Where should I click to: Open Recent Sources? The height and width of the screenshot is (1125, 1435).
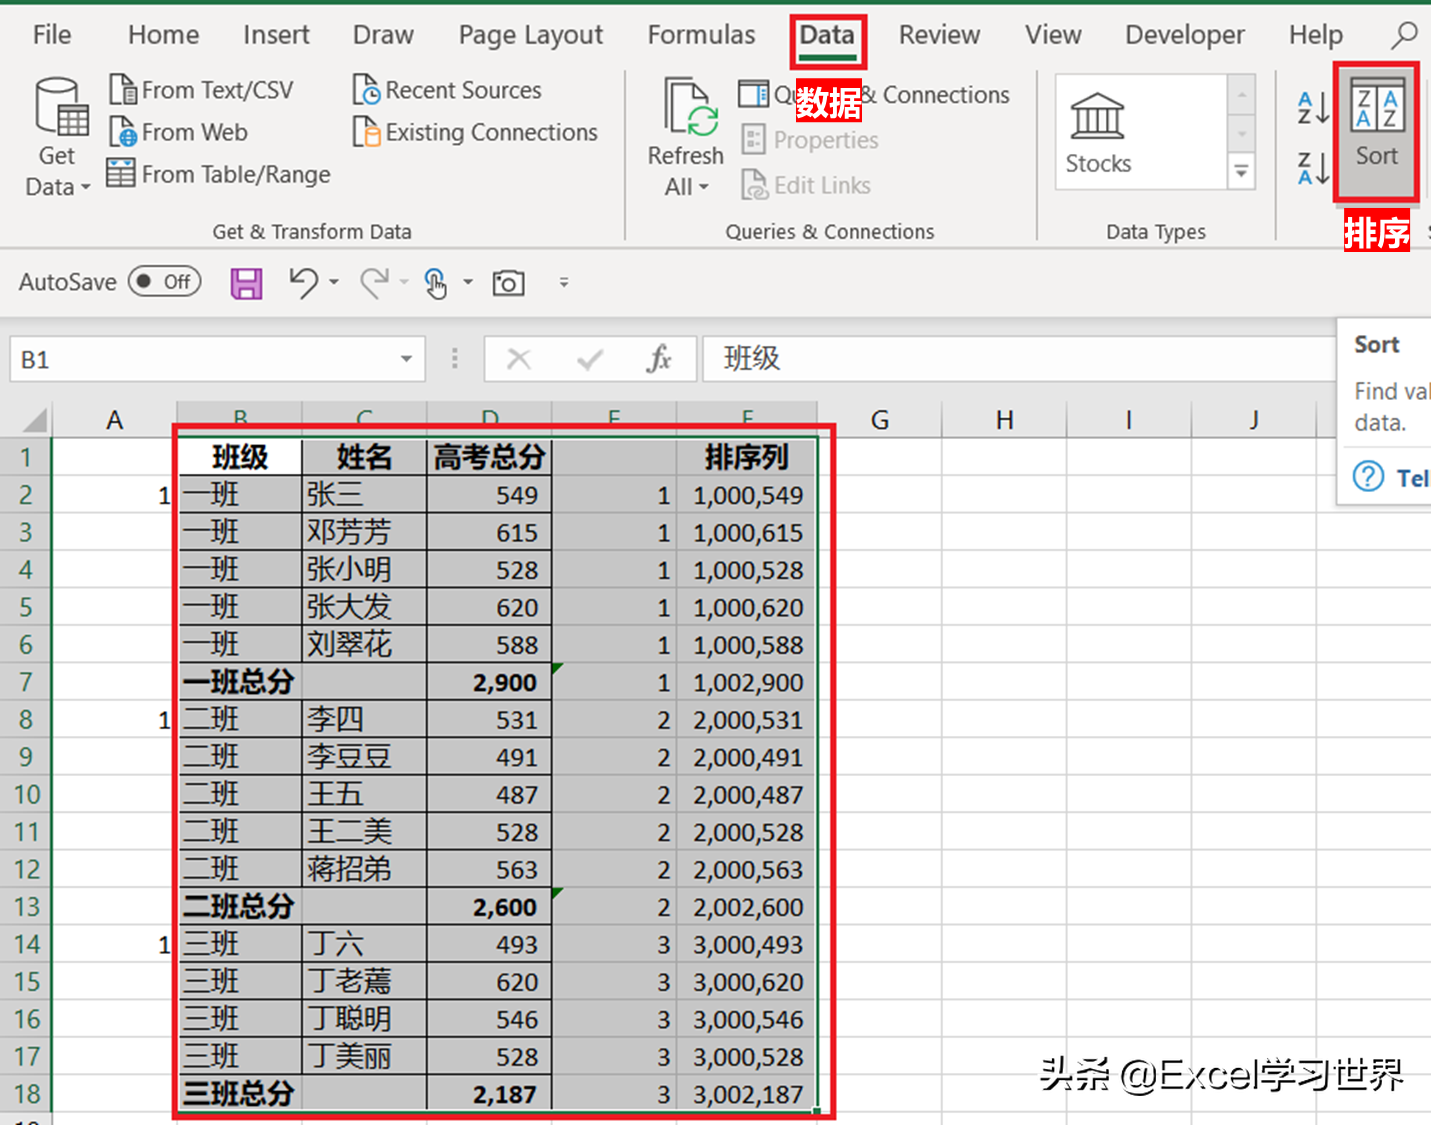coord(447,90)
